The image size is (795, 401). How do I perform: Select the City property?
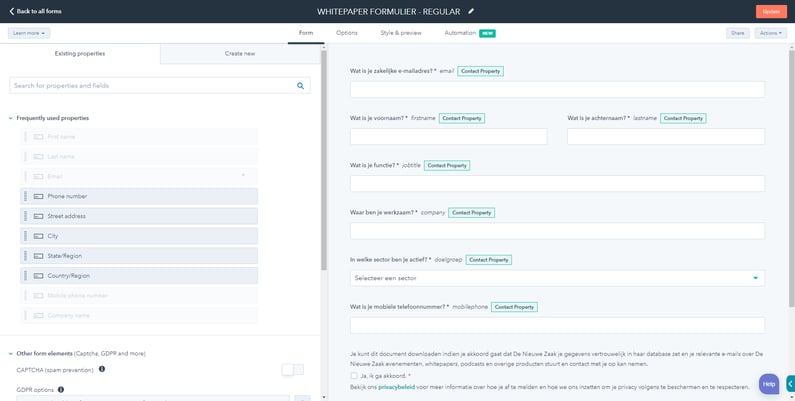[139, 236]
